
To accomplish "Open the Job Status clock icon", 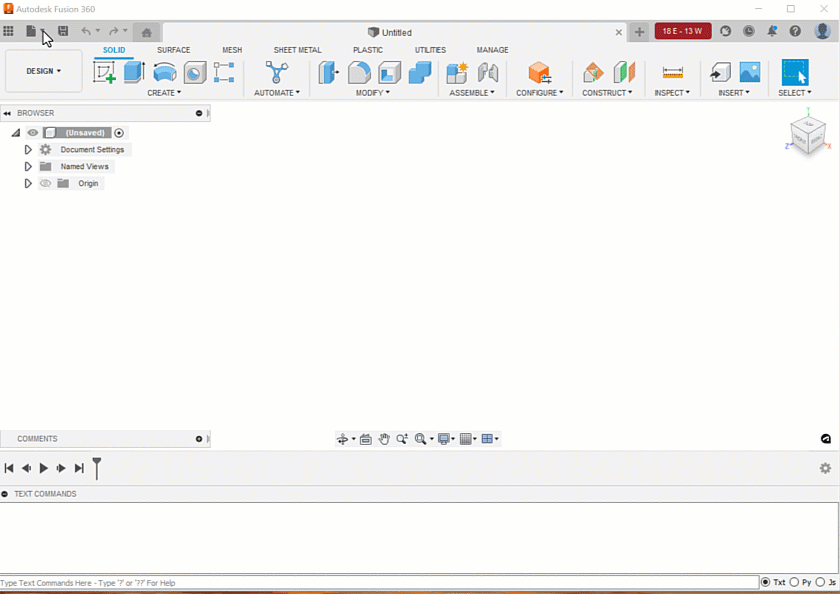I will 748,31.
